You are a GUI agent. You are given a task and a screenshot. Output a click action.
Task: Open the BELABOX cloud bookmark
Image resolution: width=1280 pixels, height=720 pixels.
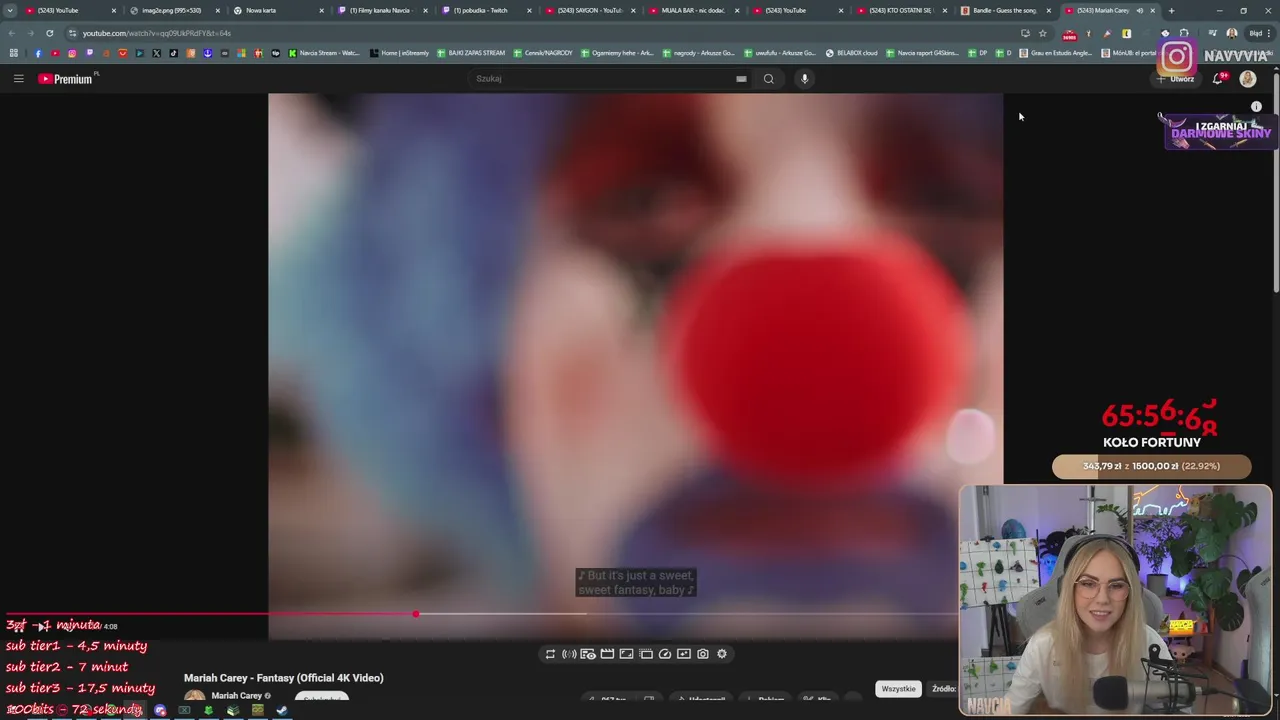coord(851,53)
